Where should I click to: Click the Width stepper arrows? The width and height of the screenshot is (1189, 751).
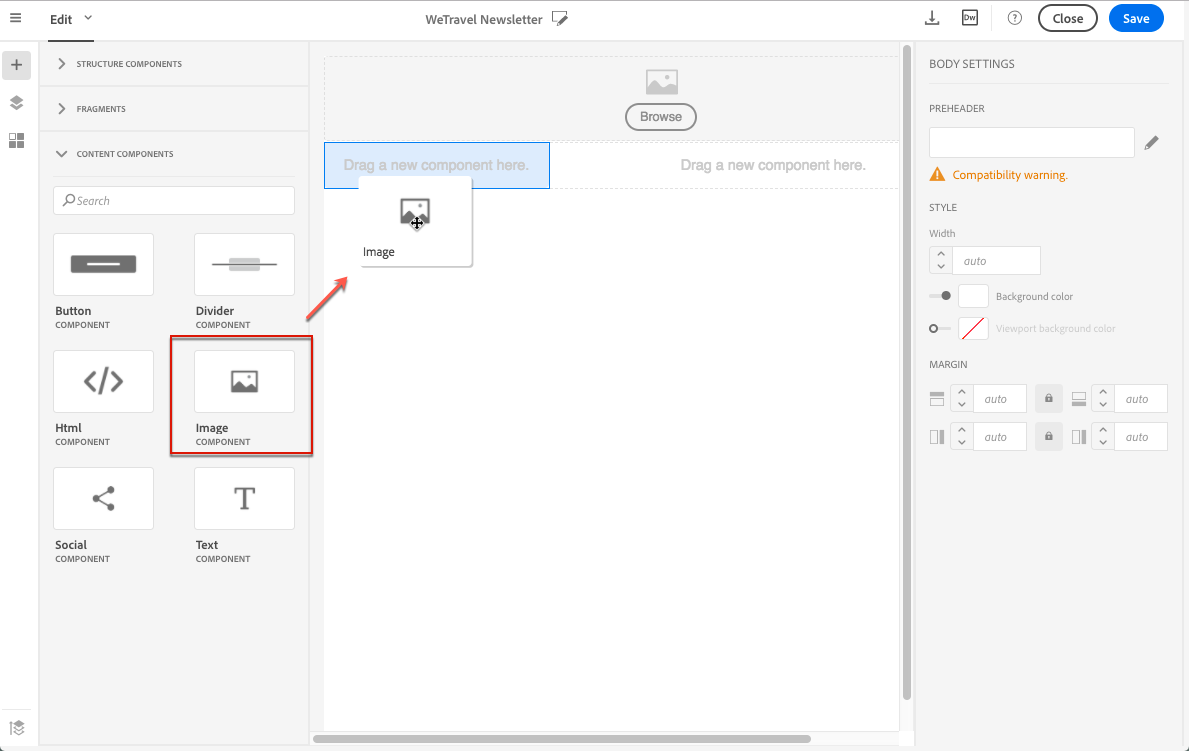pos(941,260)
